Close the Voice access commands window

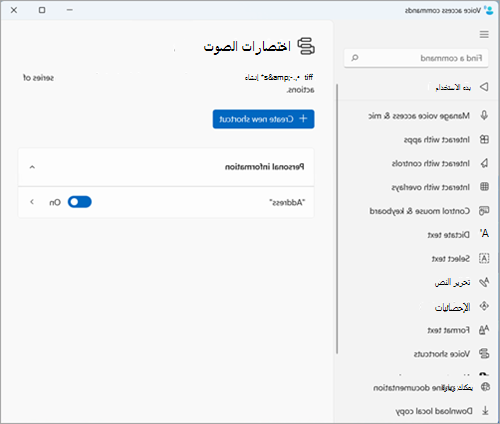14,10
